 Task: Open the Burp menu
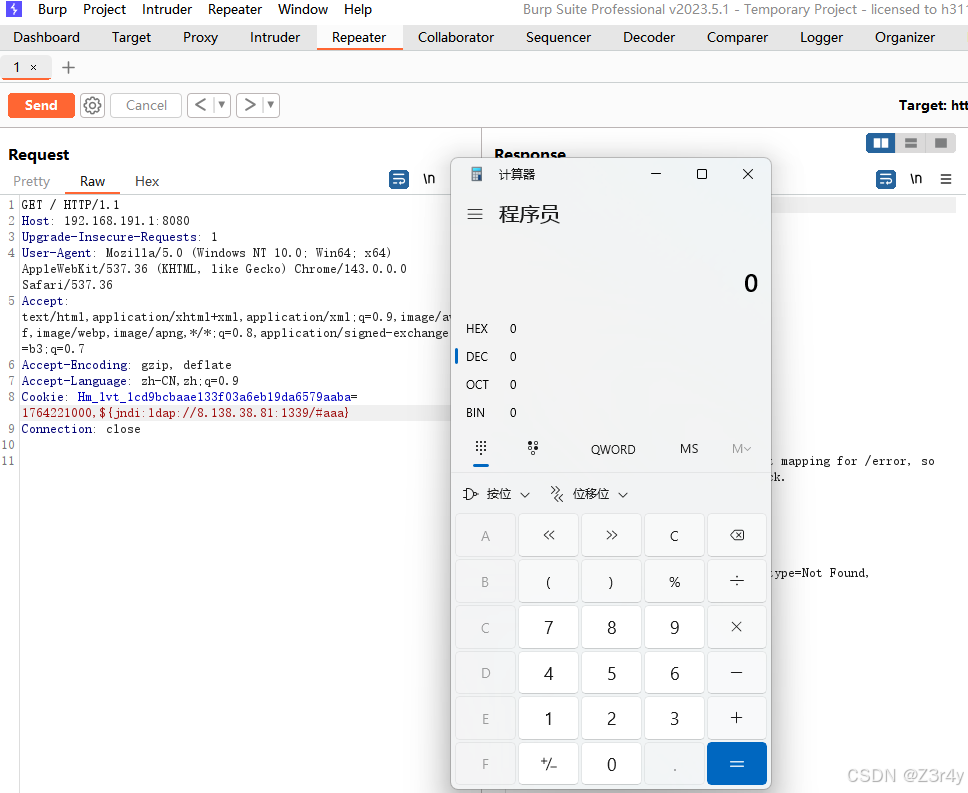point(52,9)
